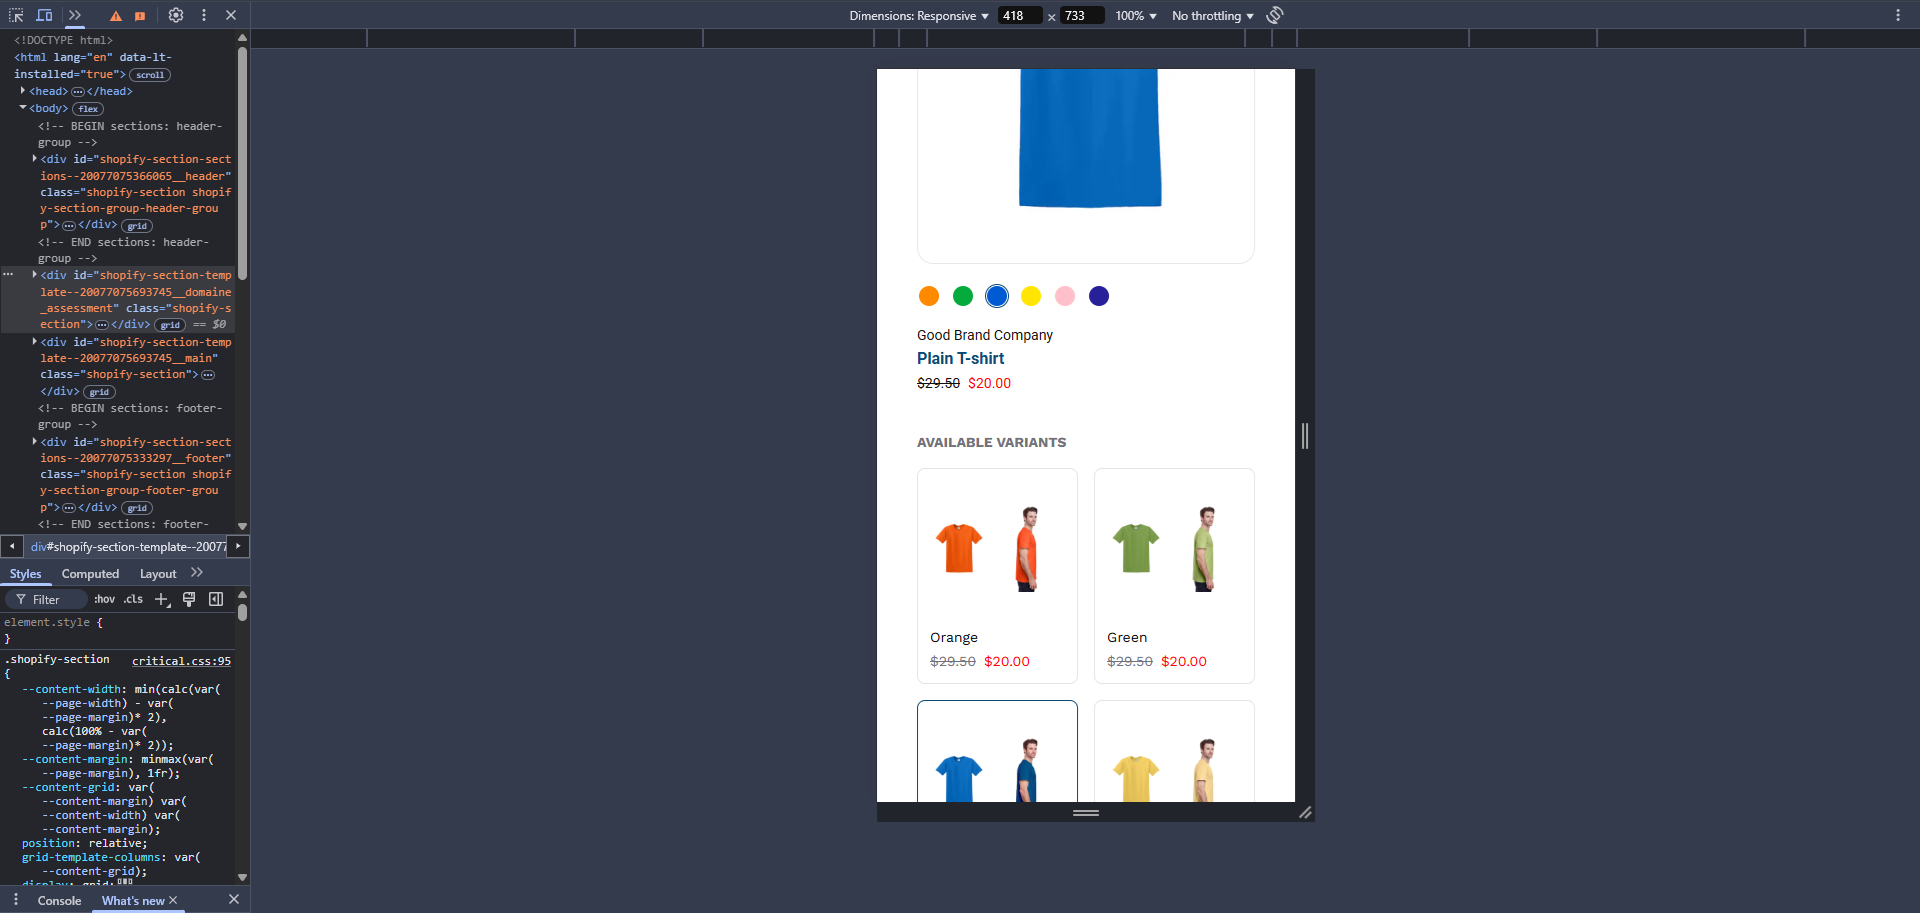Open DevTools settings gear
The width and height of the screenshot is (1920, 913).
176,15
